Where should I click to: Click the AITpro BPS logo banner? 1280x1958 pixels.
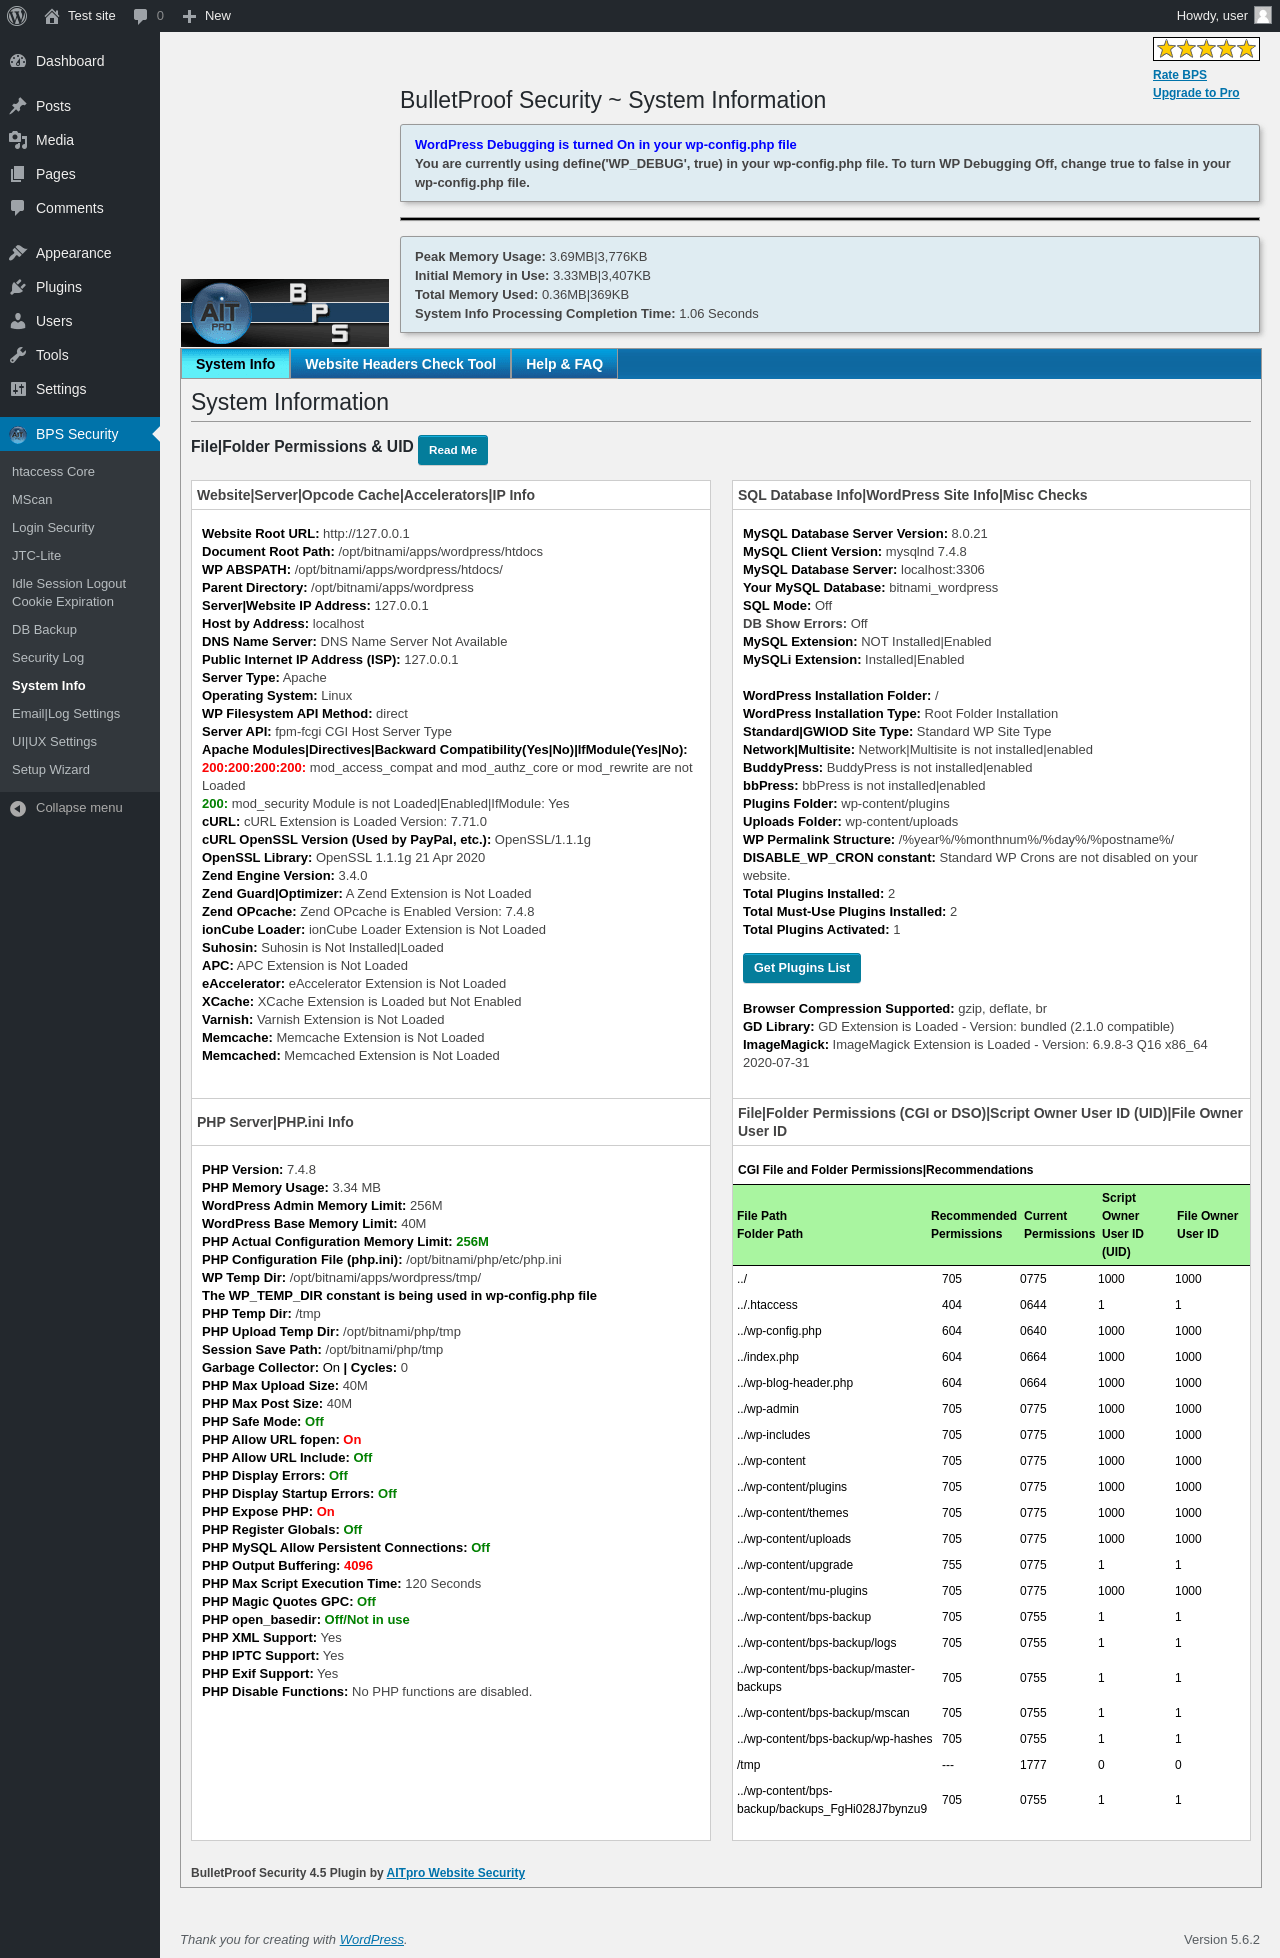click(285, 313)
